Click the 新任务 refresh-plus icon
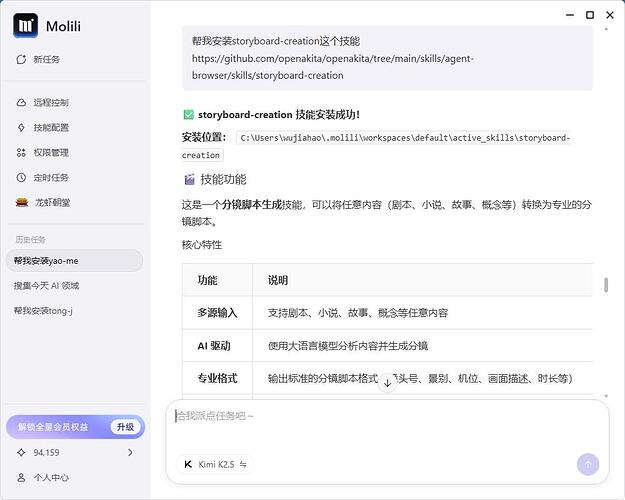625x500 pixels. [x=21, y=59]
